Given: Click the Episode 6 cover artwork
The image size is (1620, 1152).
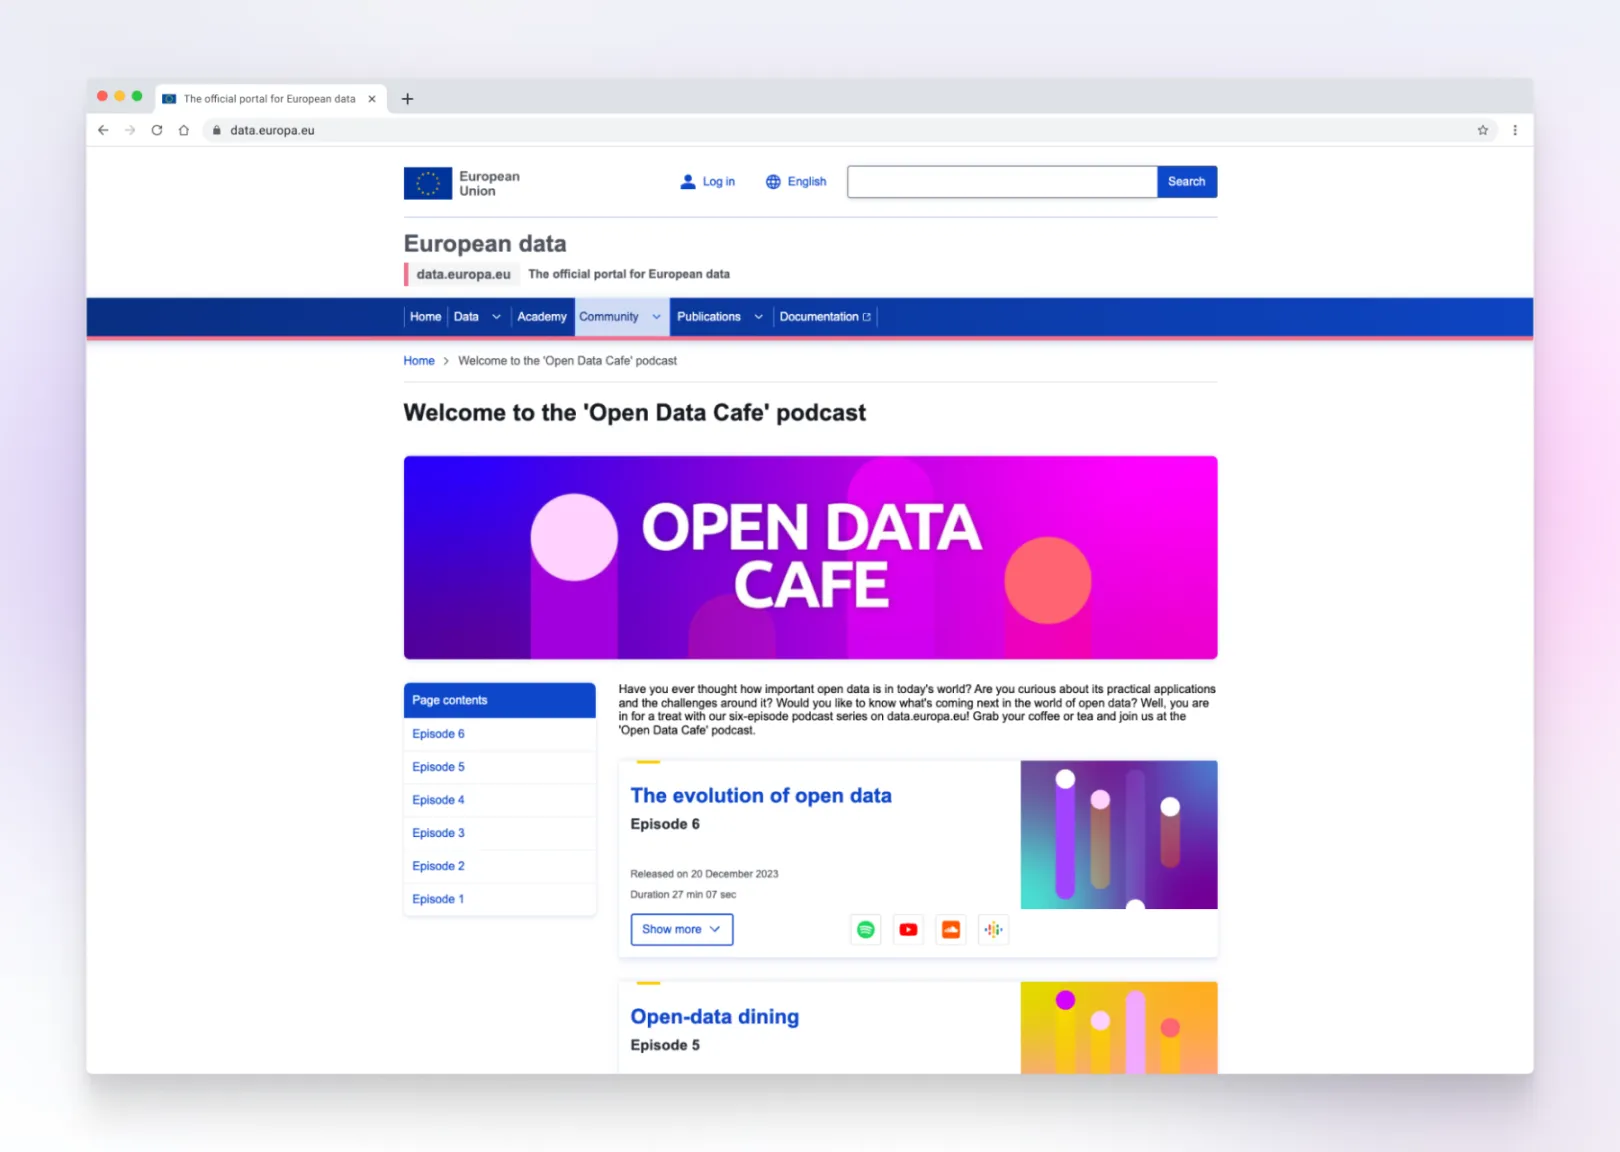Looking at the screenshot, I should [x=1119, y=835].
